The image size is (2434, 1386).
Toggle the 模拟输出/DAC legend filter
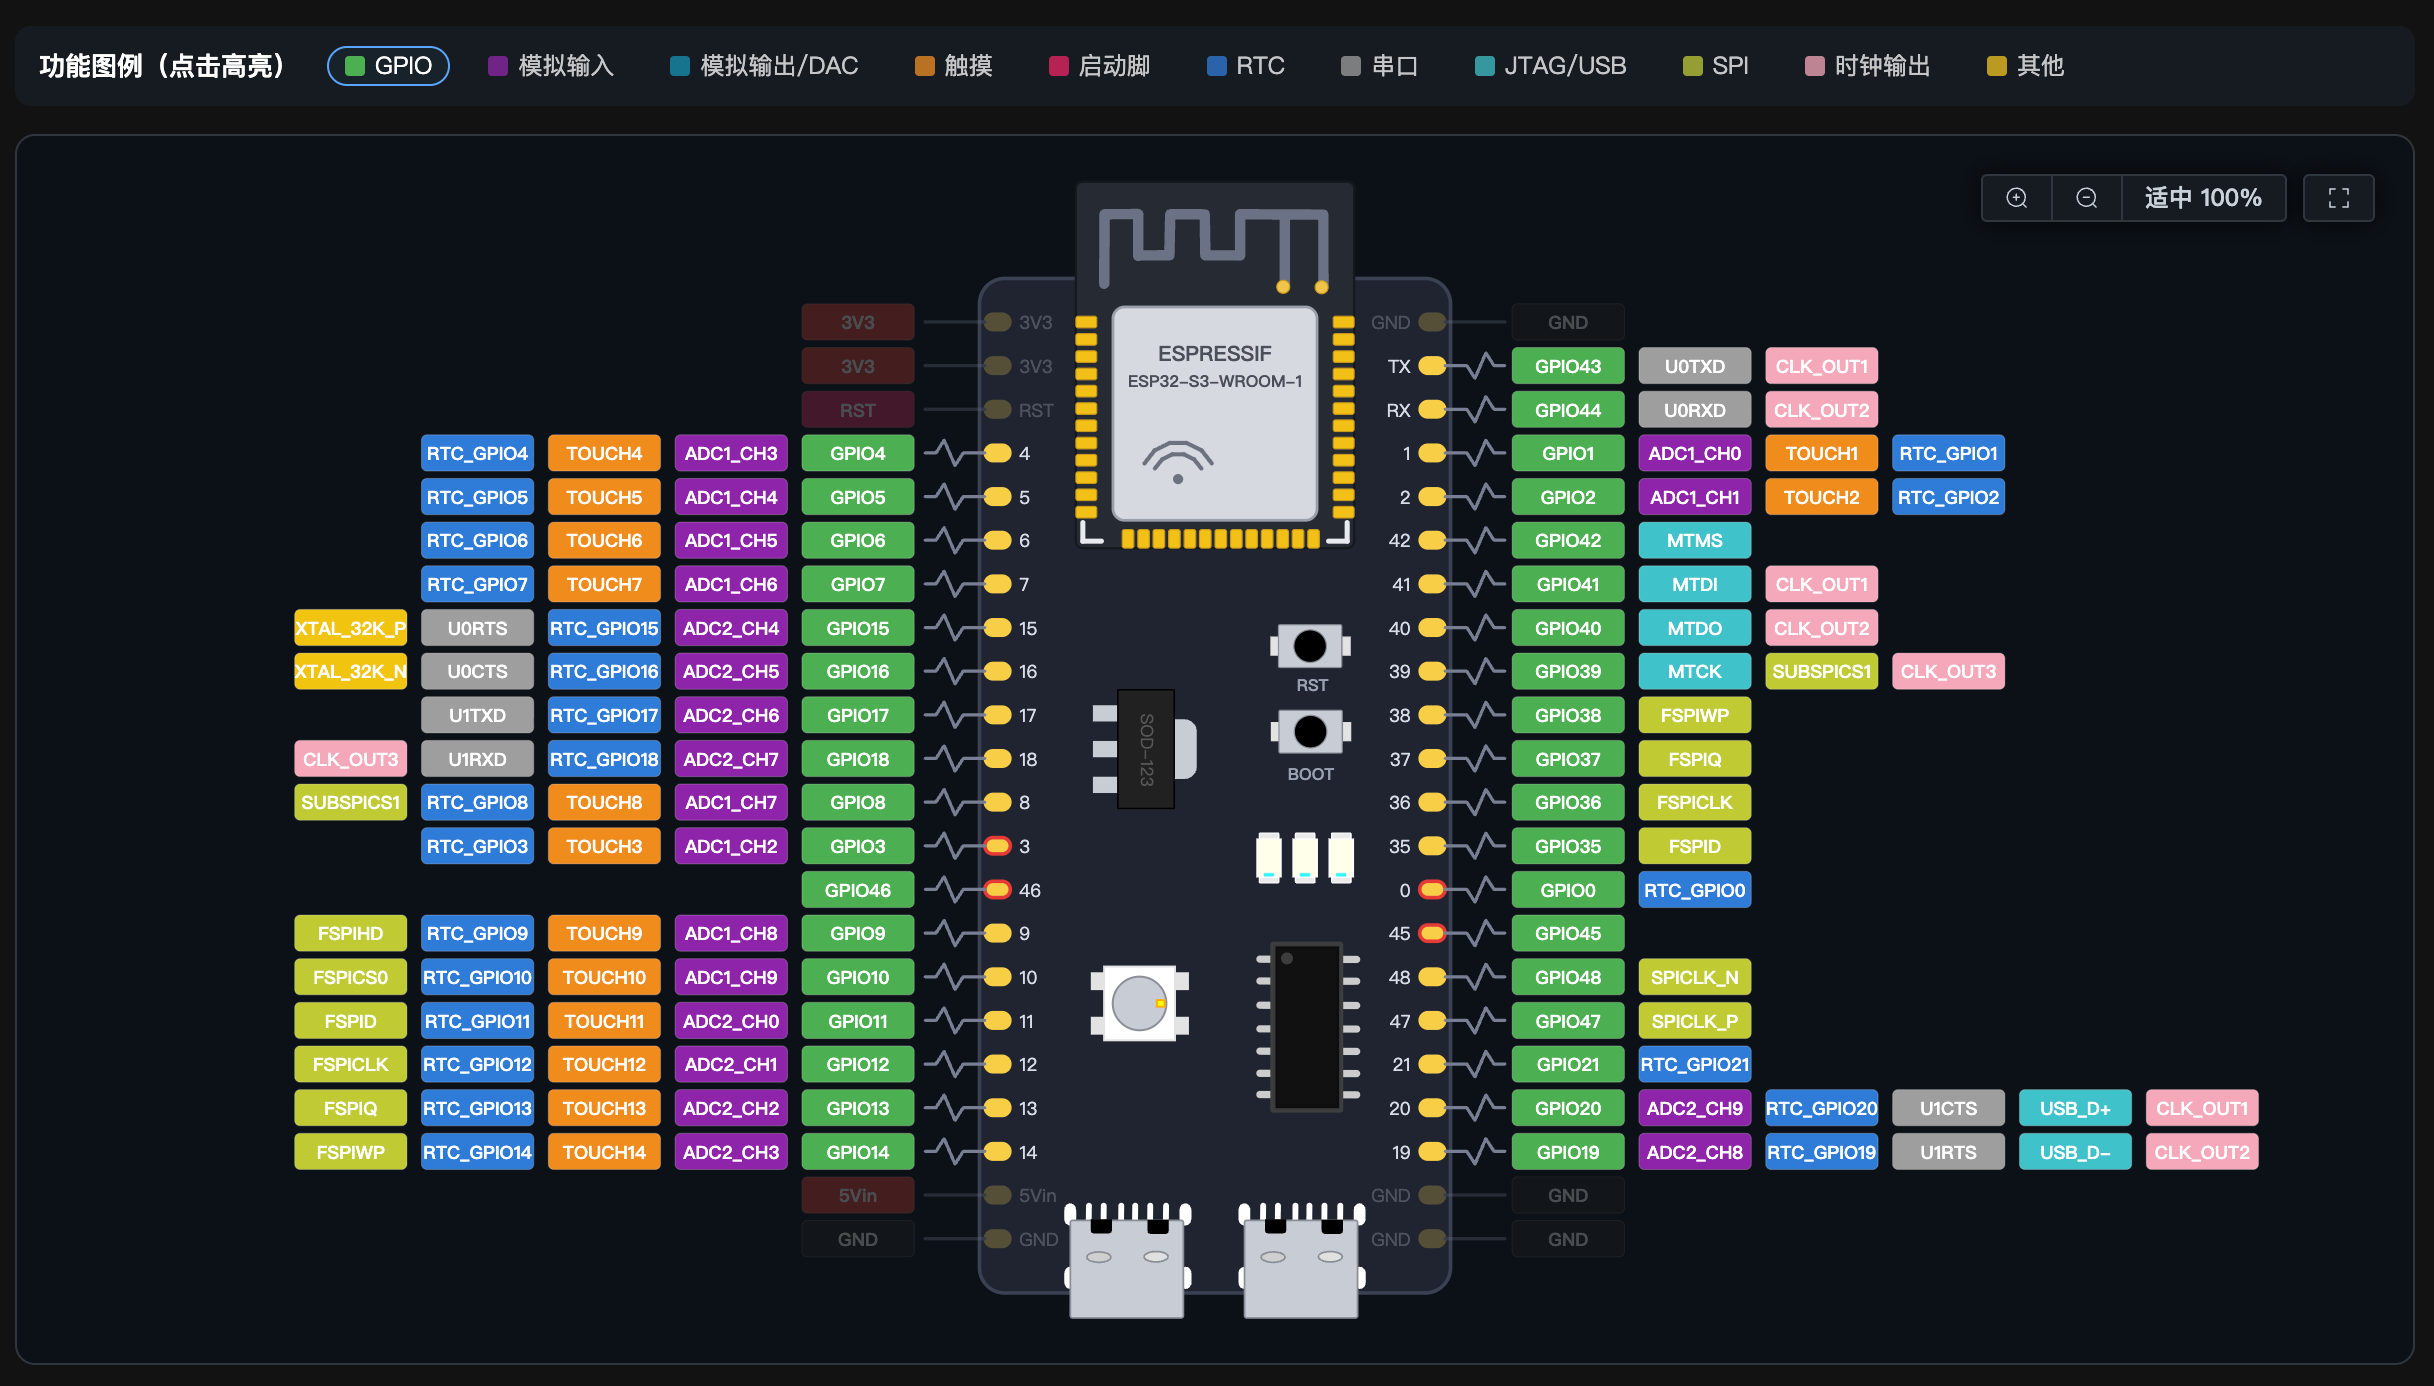(x=764, y=66)
